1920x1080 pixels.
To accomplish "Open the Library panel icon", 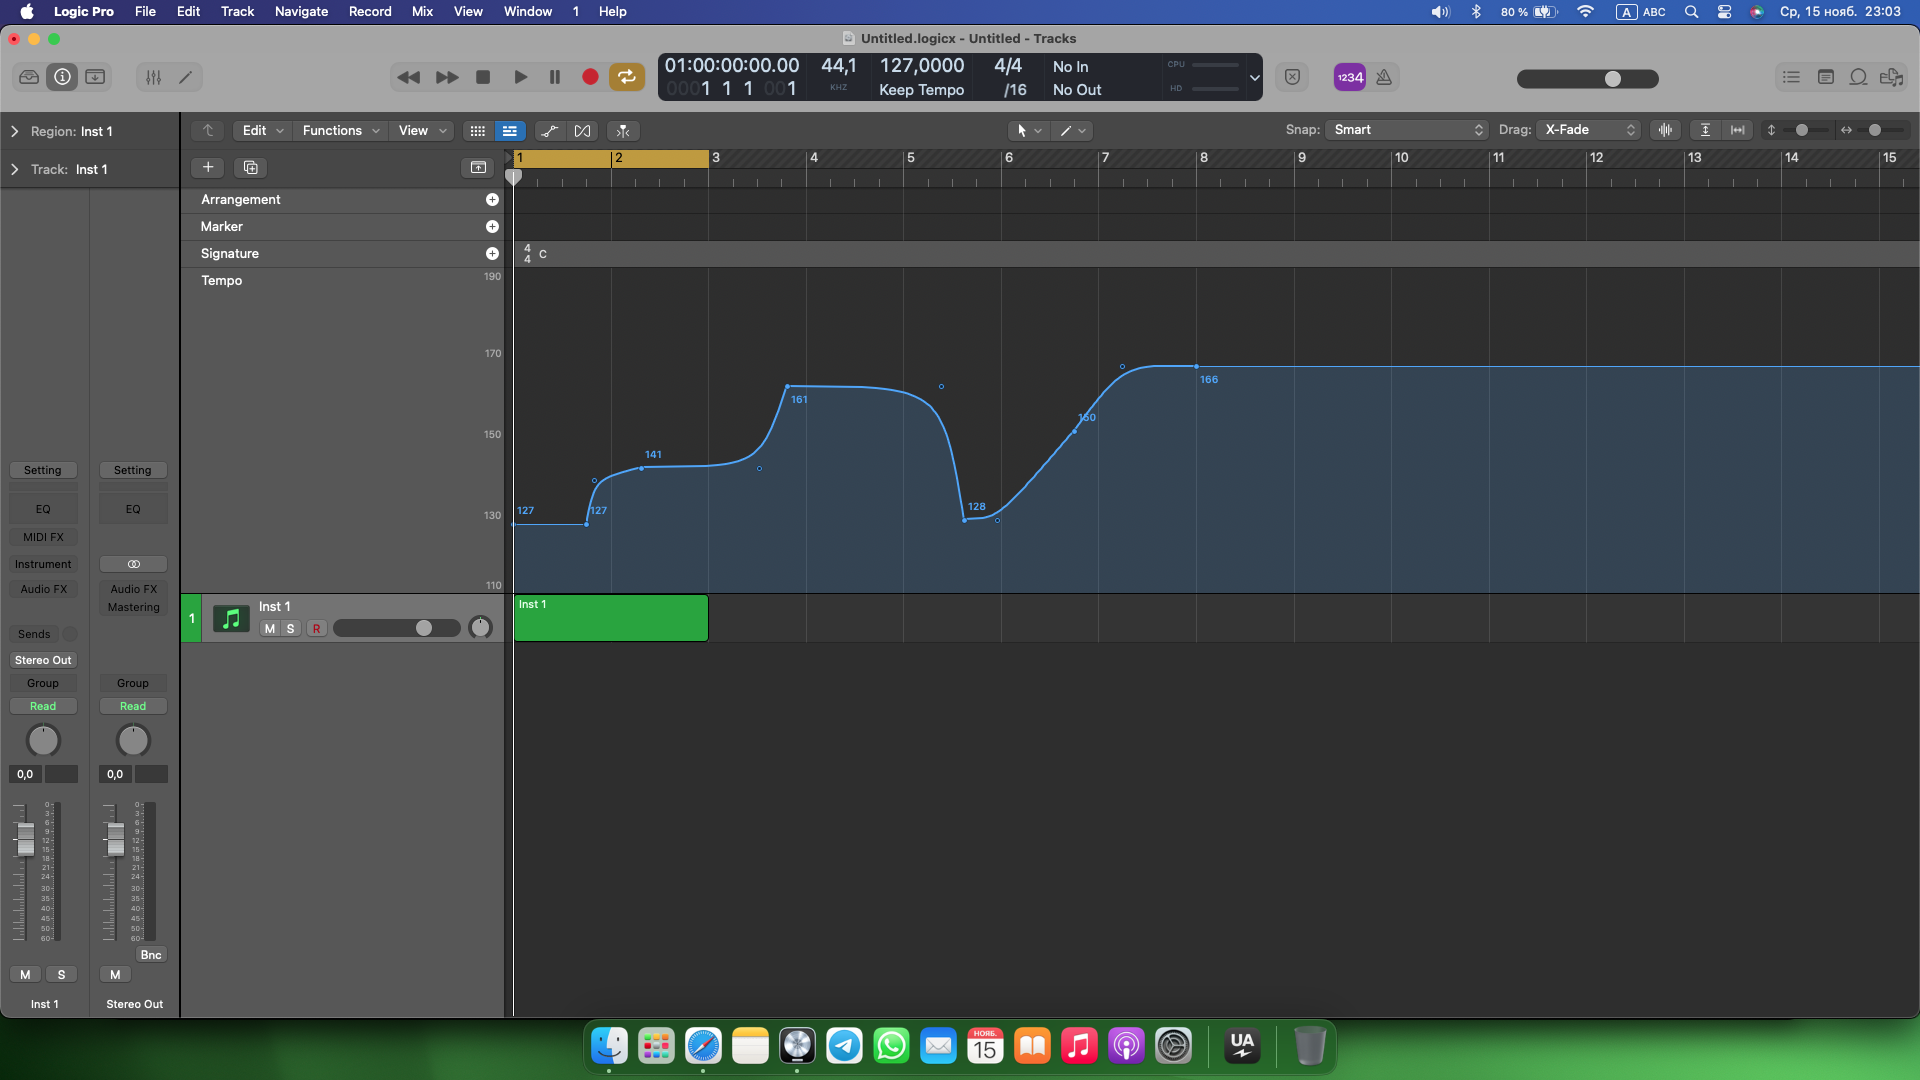I will click(29, 77).
